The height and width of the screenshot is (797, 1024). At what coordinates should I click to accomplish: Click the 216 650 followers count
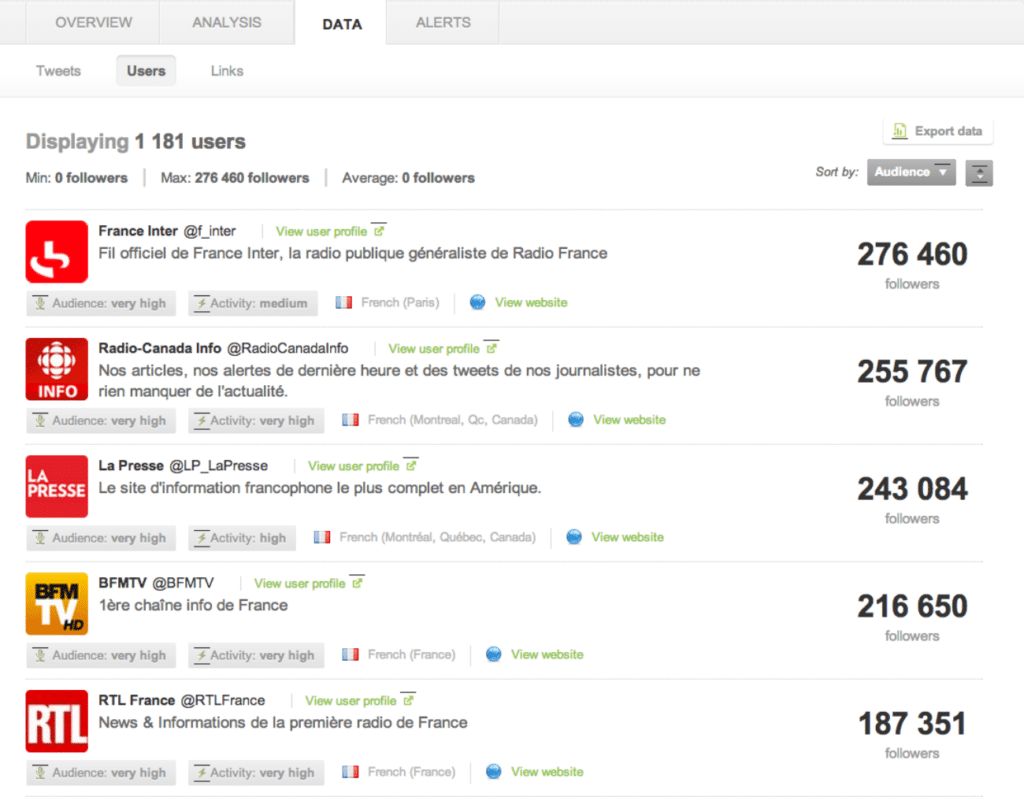pos(912,606)
